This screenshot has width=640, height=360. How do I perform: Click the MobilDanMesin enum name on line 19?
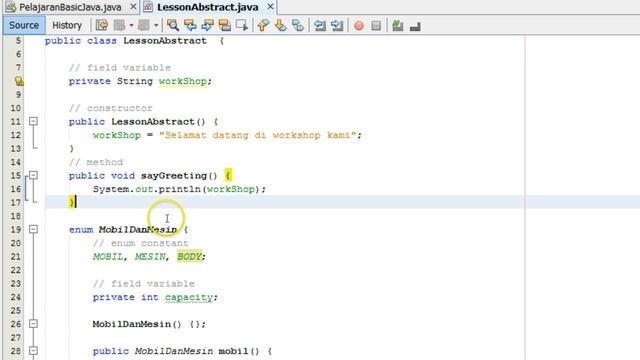(138, 229)
